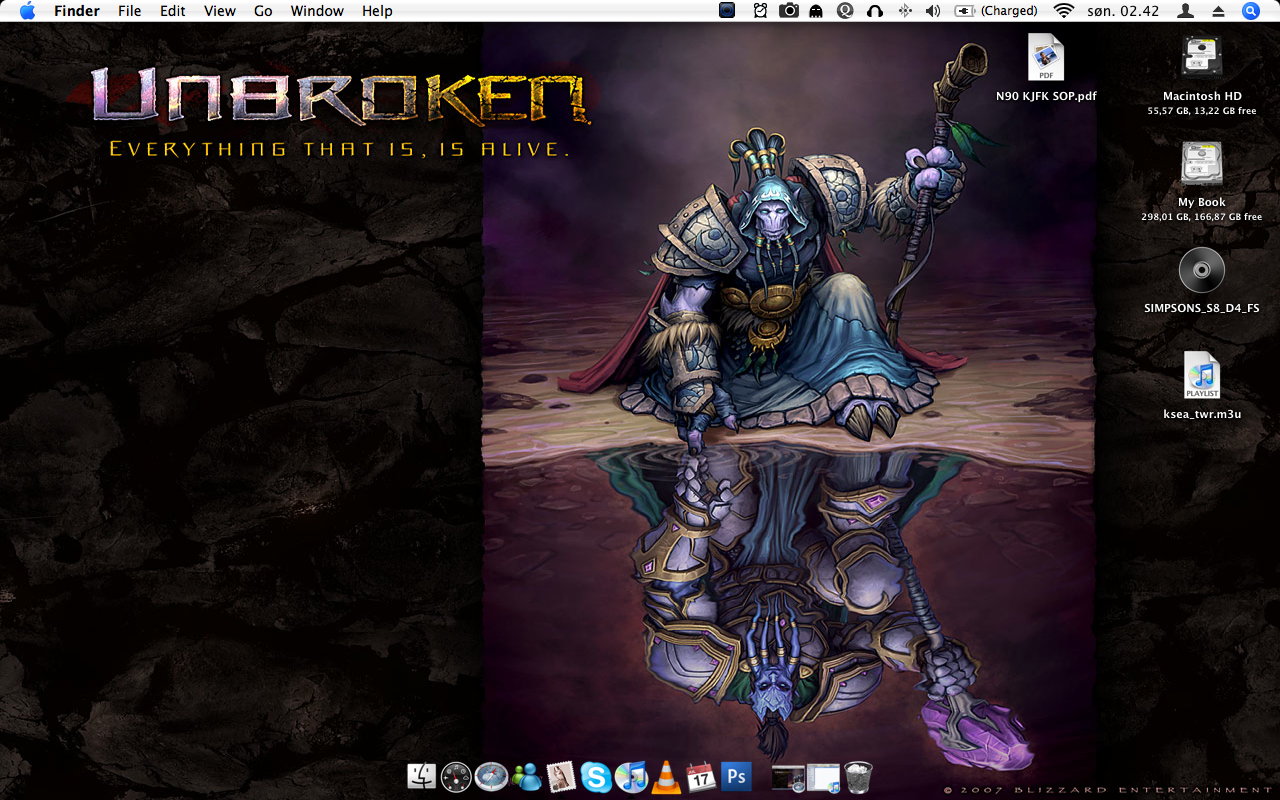Select the N90 KJFK SOP.pdf file name
Image resolution: width=1280 pixels, height=800 pixels.
1046,96
